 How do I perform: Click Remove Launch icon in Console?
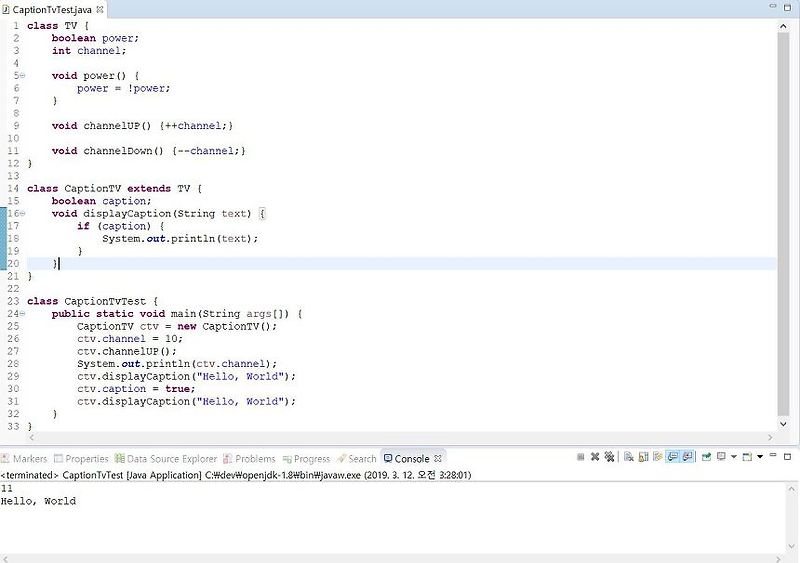[x=595, y=456]
